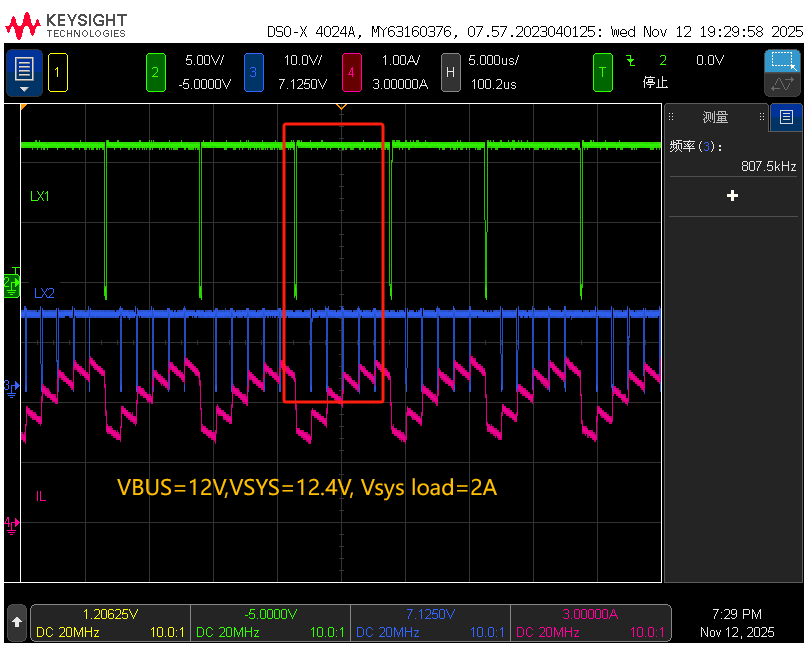
Task: Open sidebar panel list icon
Action: coord(786,117)
